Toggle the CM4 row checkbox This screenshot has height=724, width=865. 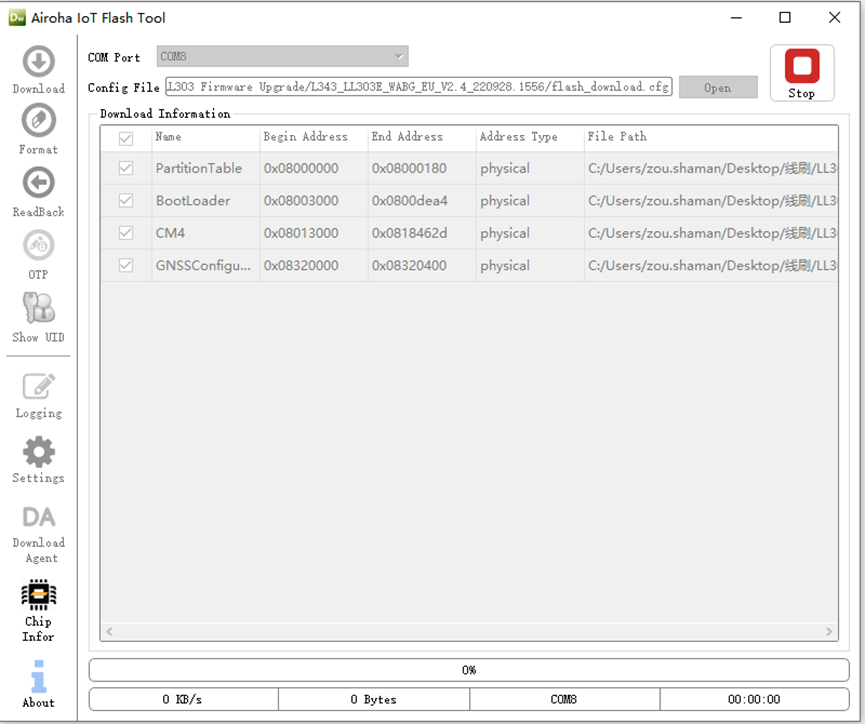[x=126, y=233]
